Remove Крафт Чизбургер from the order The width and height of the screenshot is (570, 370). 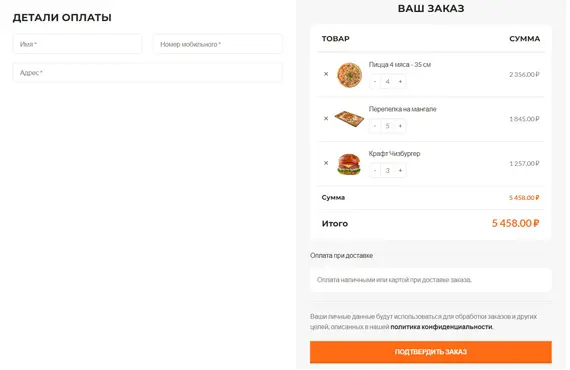click(x=326, y=163)
